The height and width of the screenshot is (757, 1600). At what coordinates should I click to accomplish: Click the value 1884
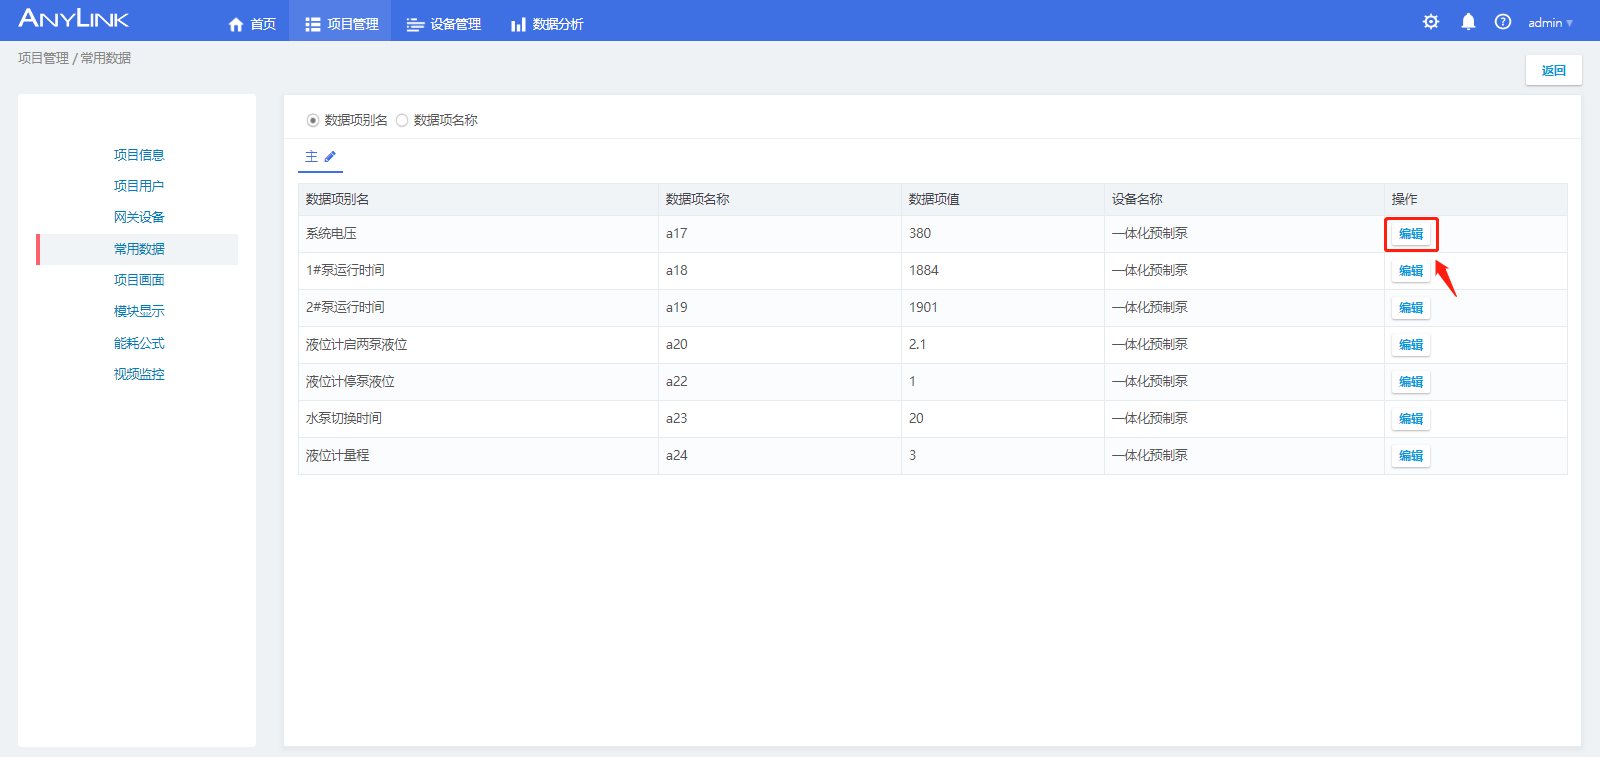pos(924,270)
